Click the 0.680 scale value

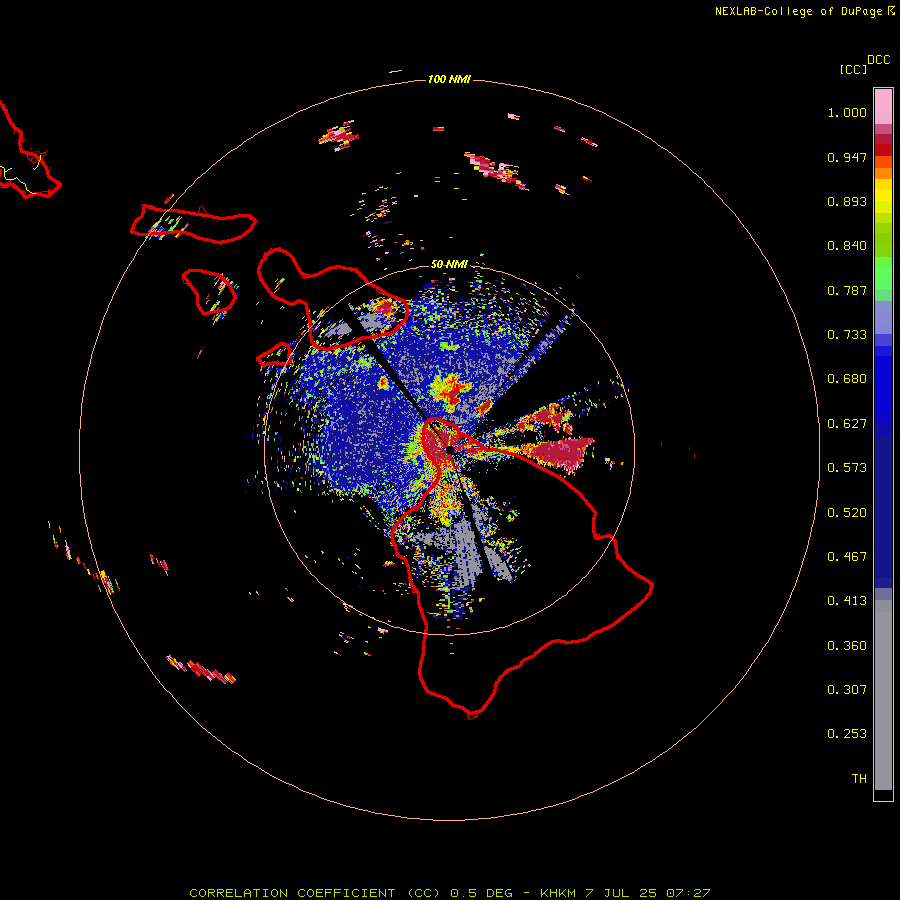point(847,379)
